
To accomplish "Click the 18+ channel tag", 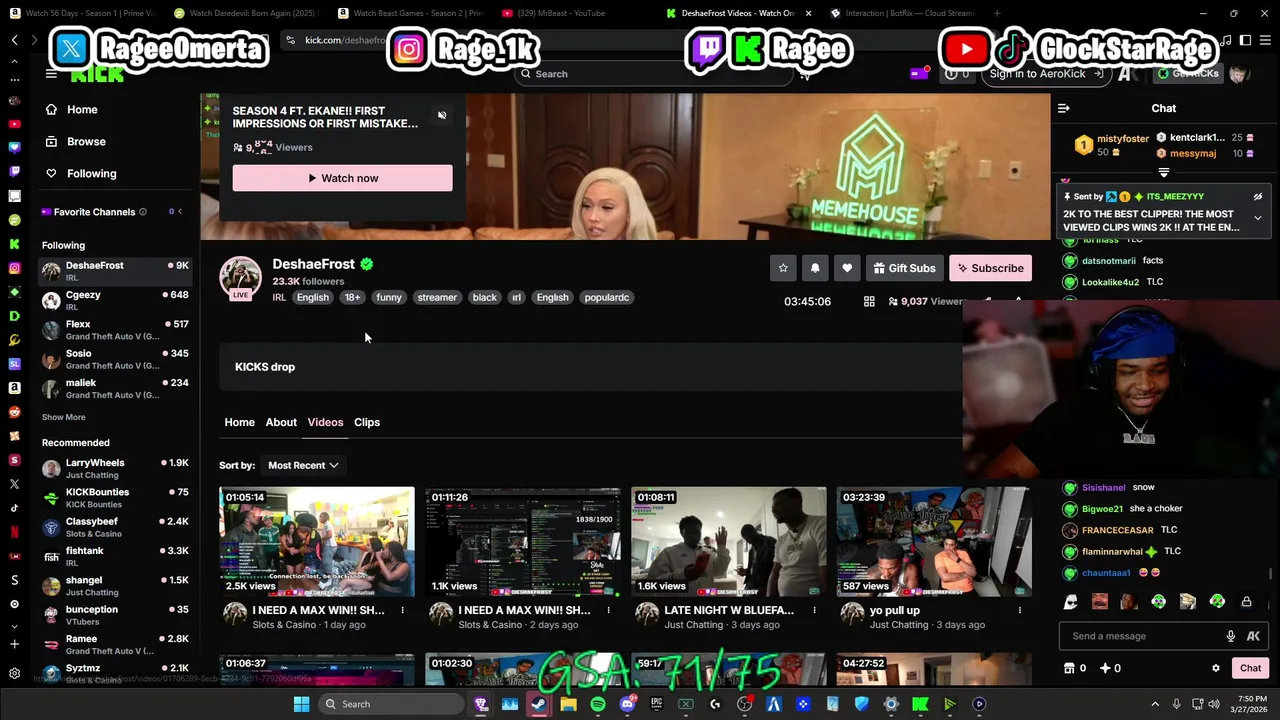I will [x=352, y=297].
